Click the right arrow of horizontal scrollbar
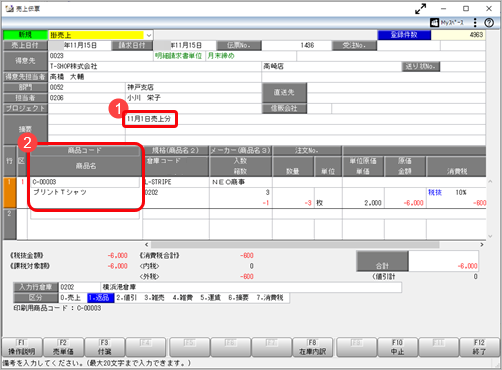 coord(482,245)
